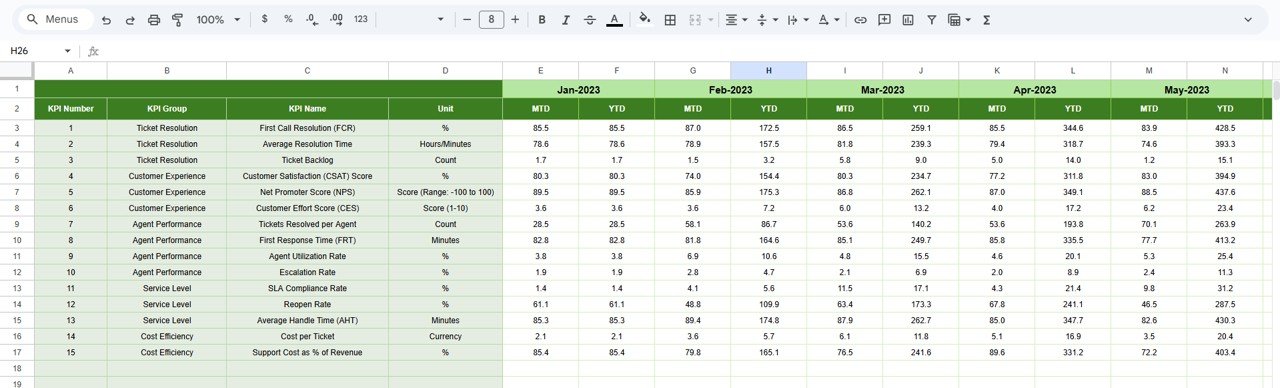Click the May-2023 header cell
The height and width of the screenshot is (388, 1280).
click(x=1186, y=89)
